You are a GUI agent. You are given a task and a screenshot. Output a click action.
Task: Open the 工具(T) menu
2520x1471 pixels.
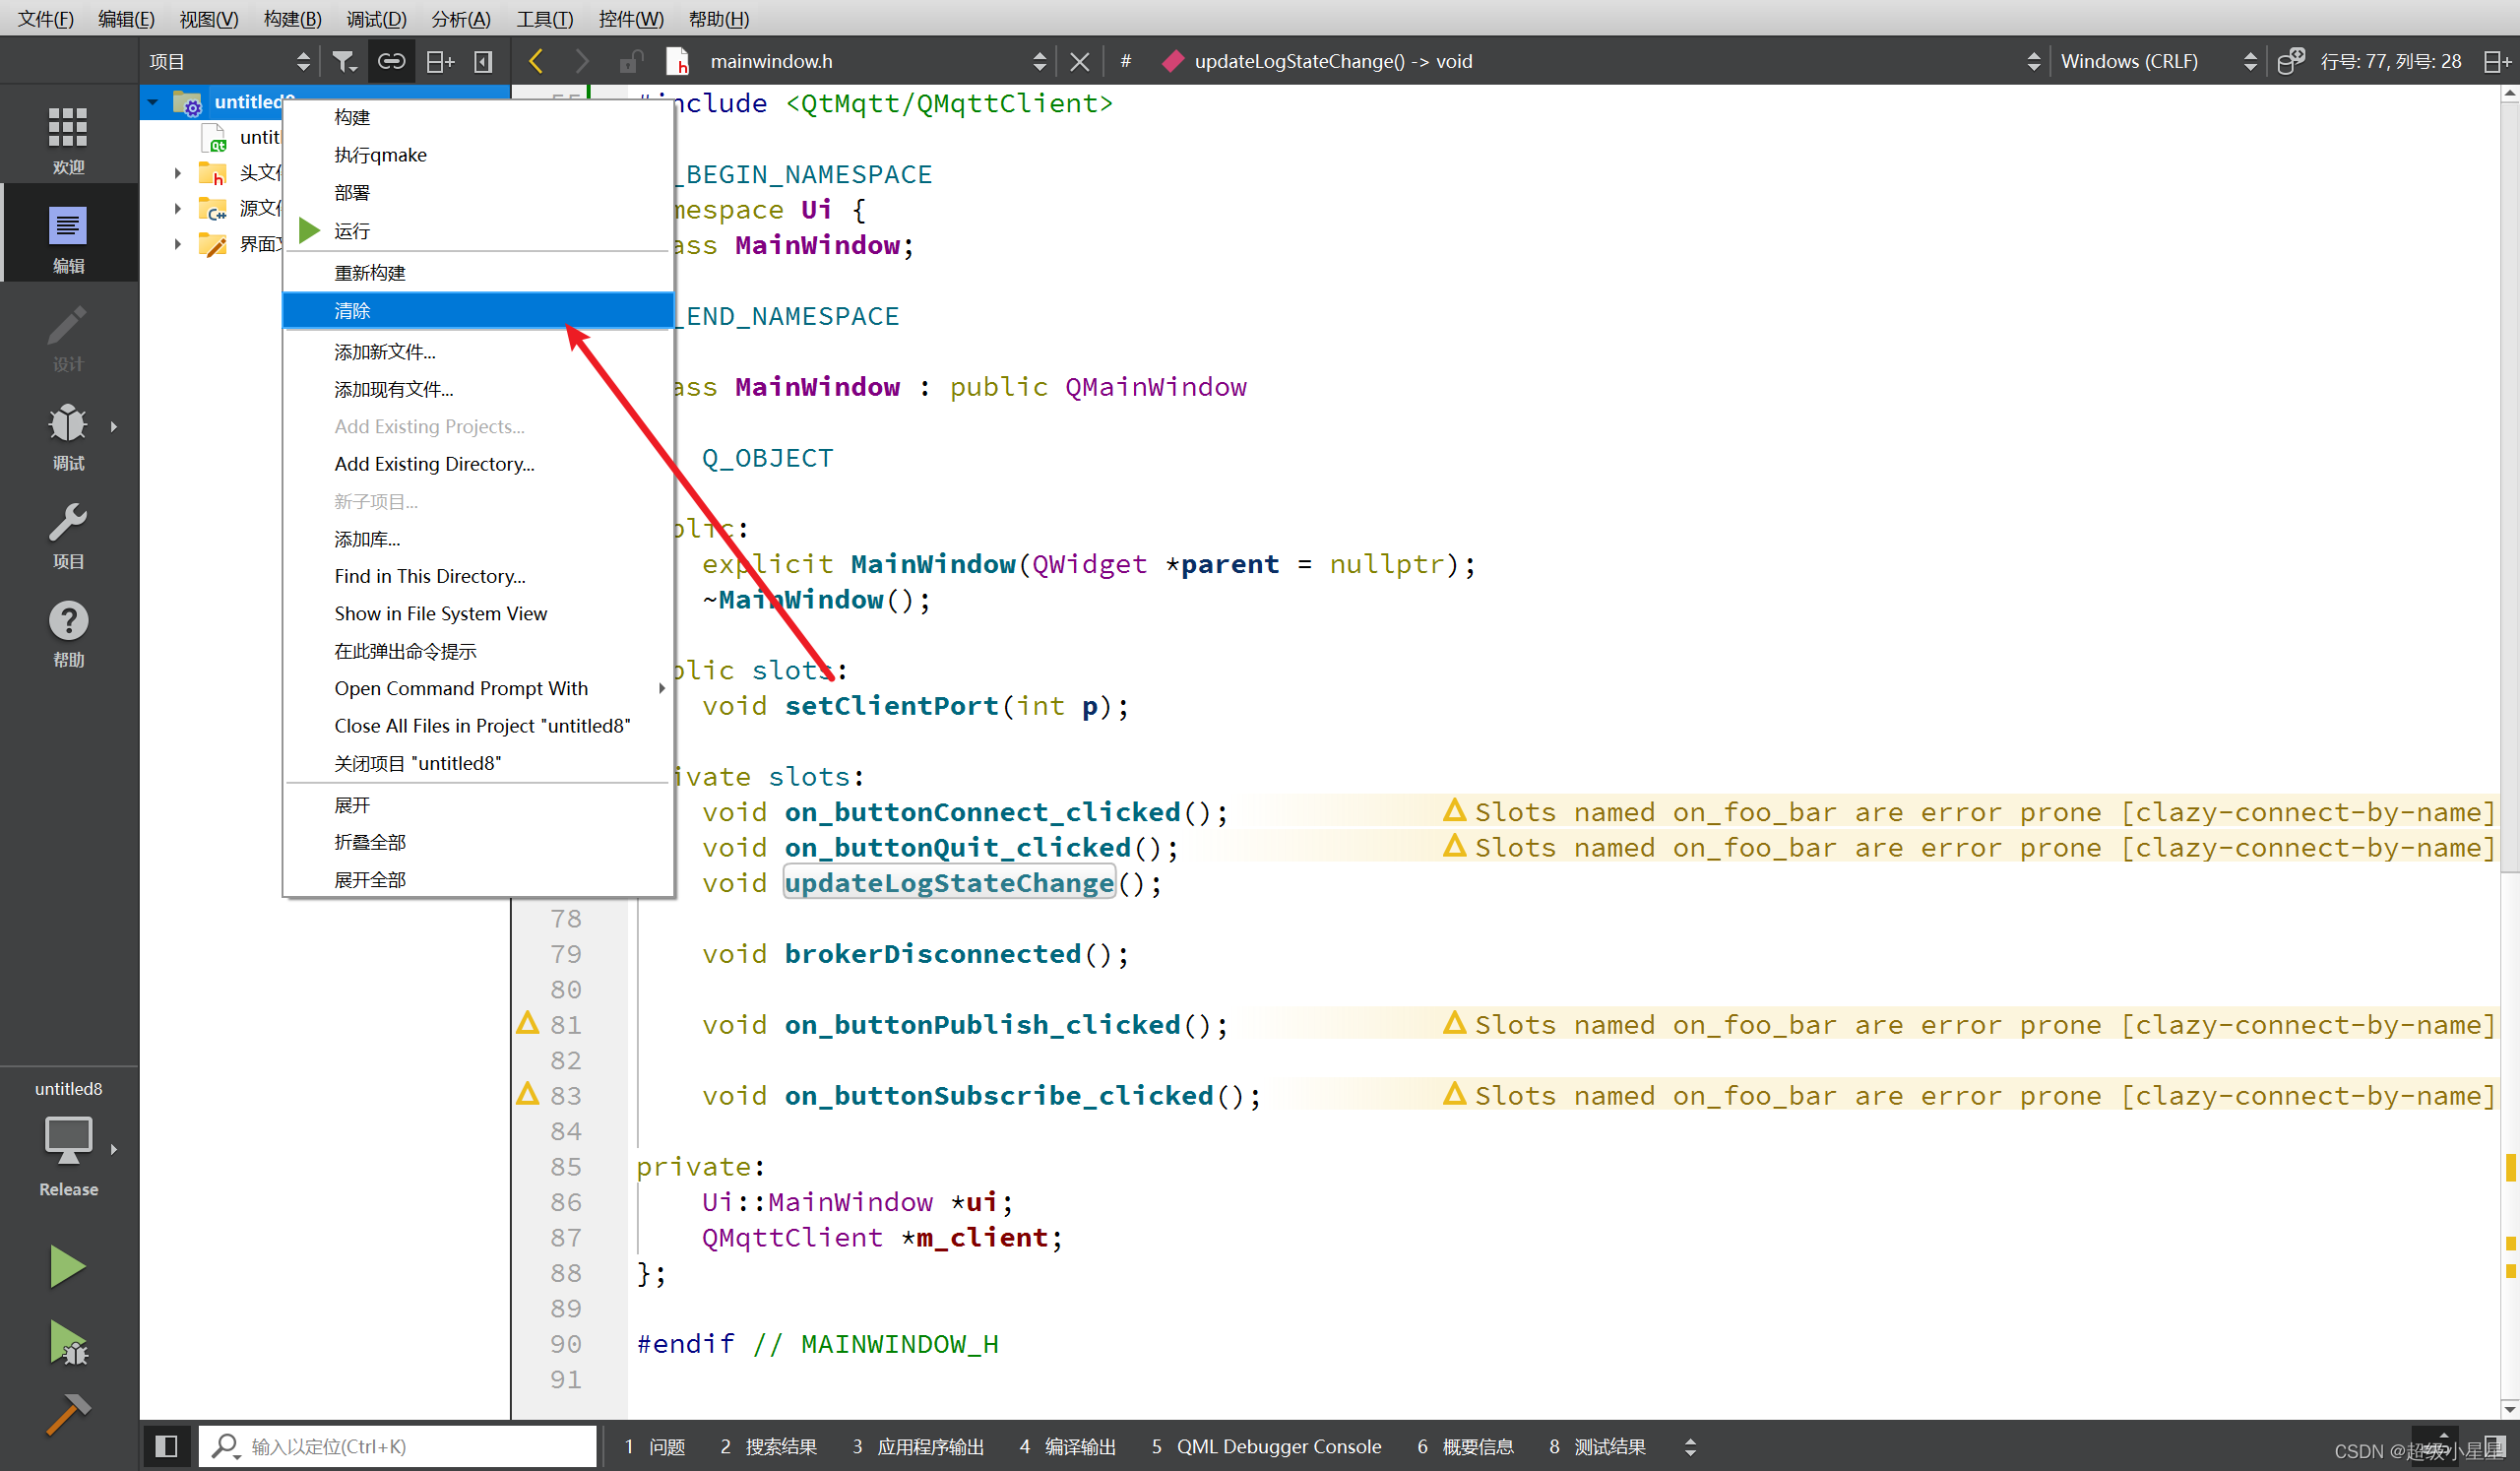[544, 19]
